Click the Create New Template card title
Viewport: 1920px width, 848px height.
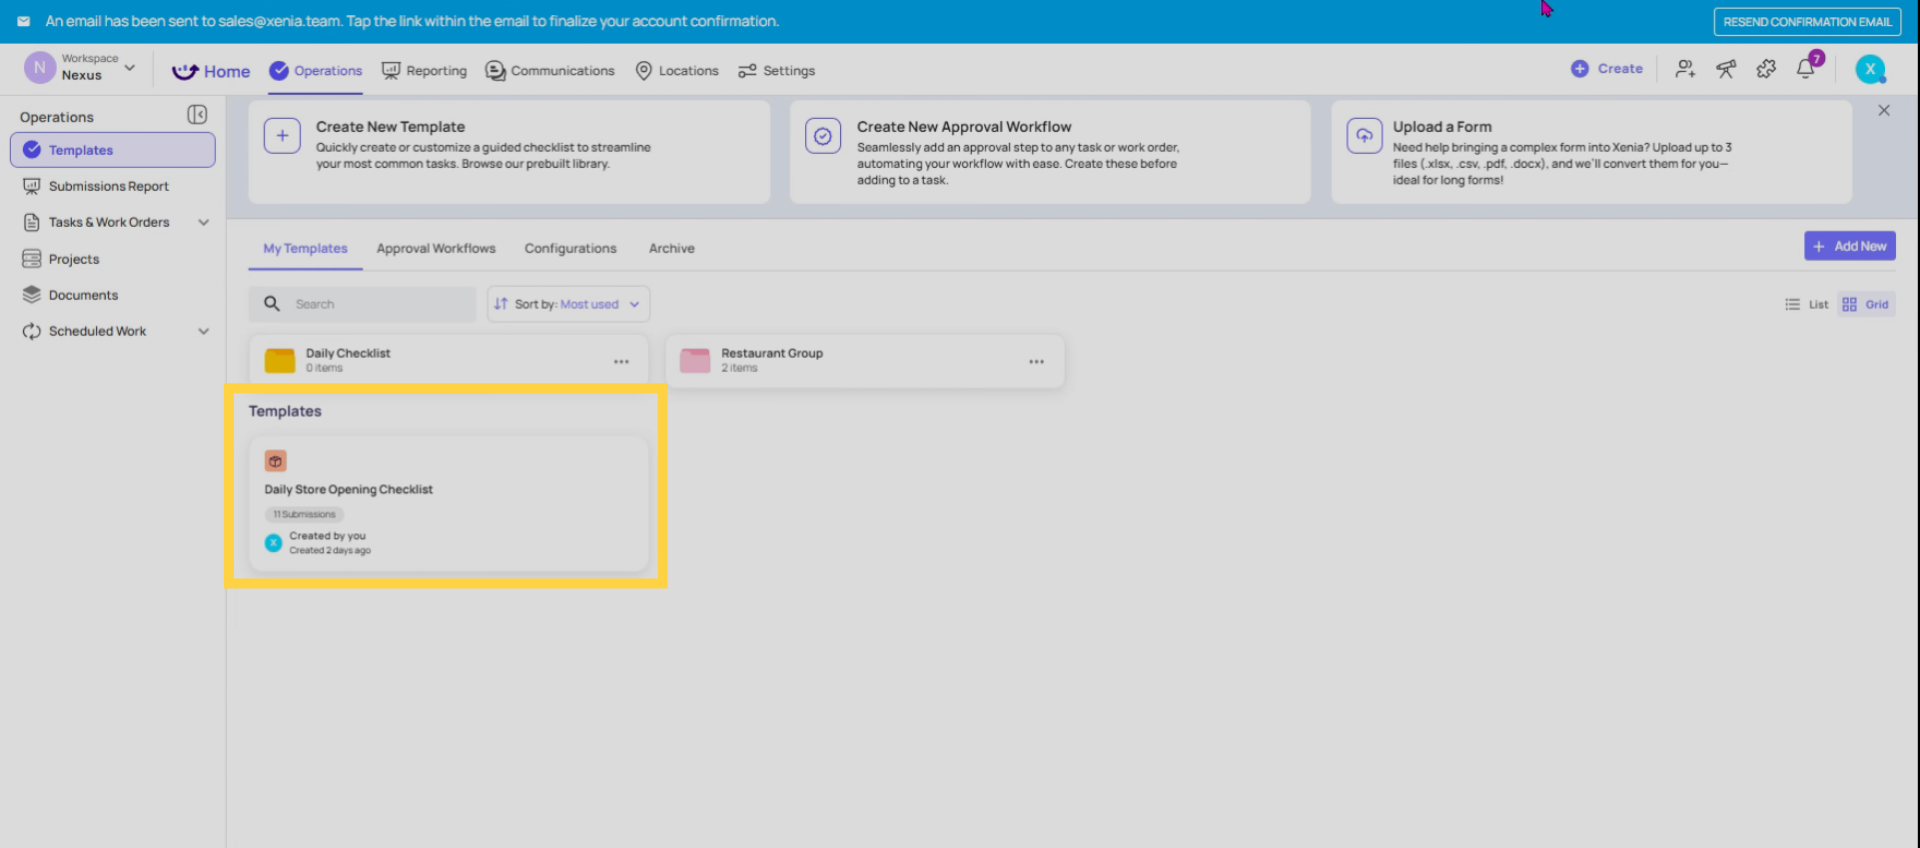tap(390, 127)
